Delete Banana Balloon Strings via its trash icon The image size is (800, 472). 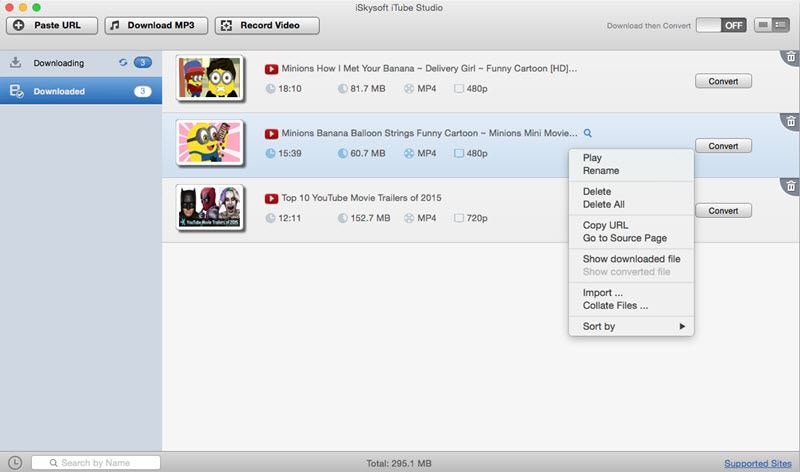(791, 121)
